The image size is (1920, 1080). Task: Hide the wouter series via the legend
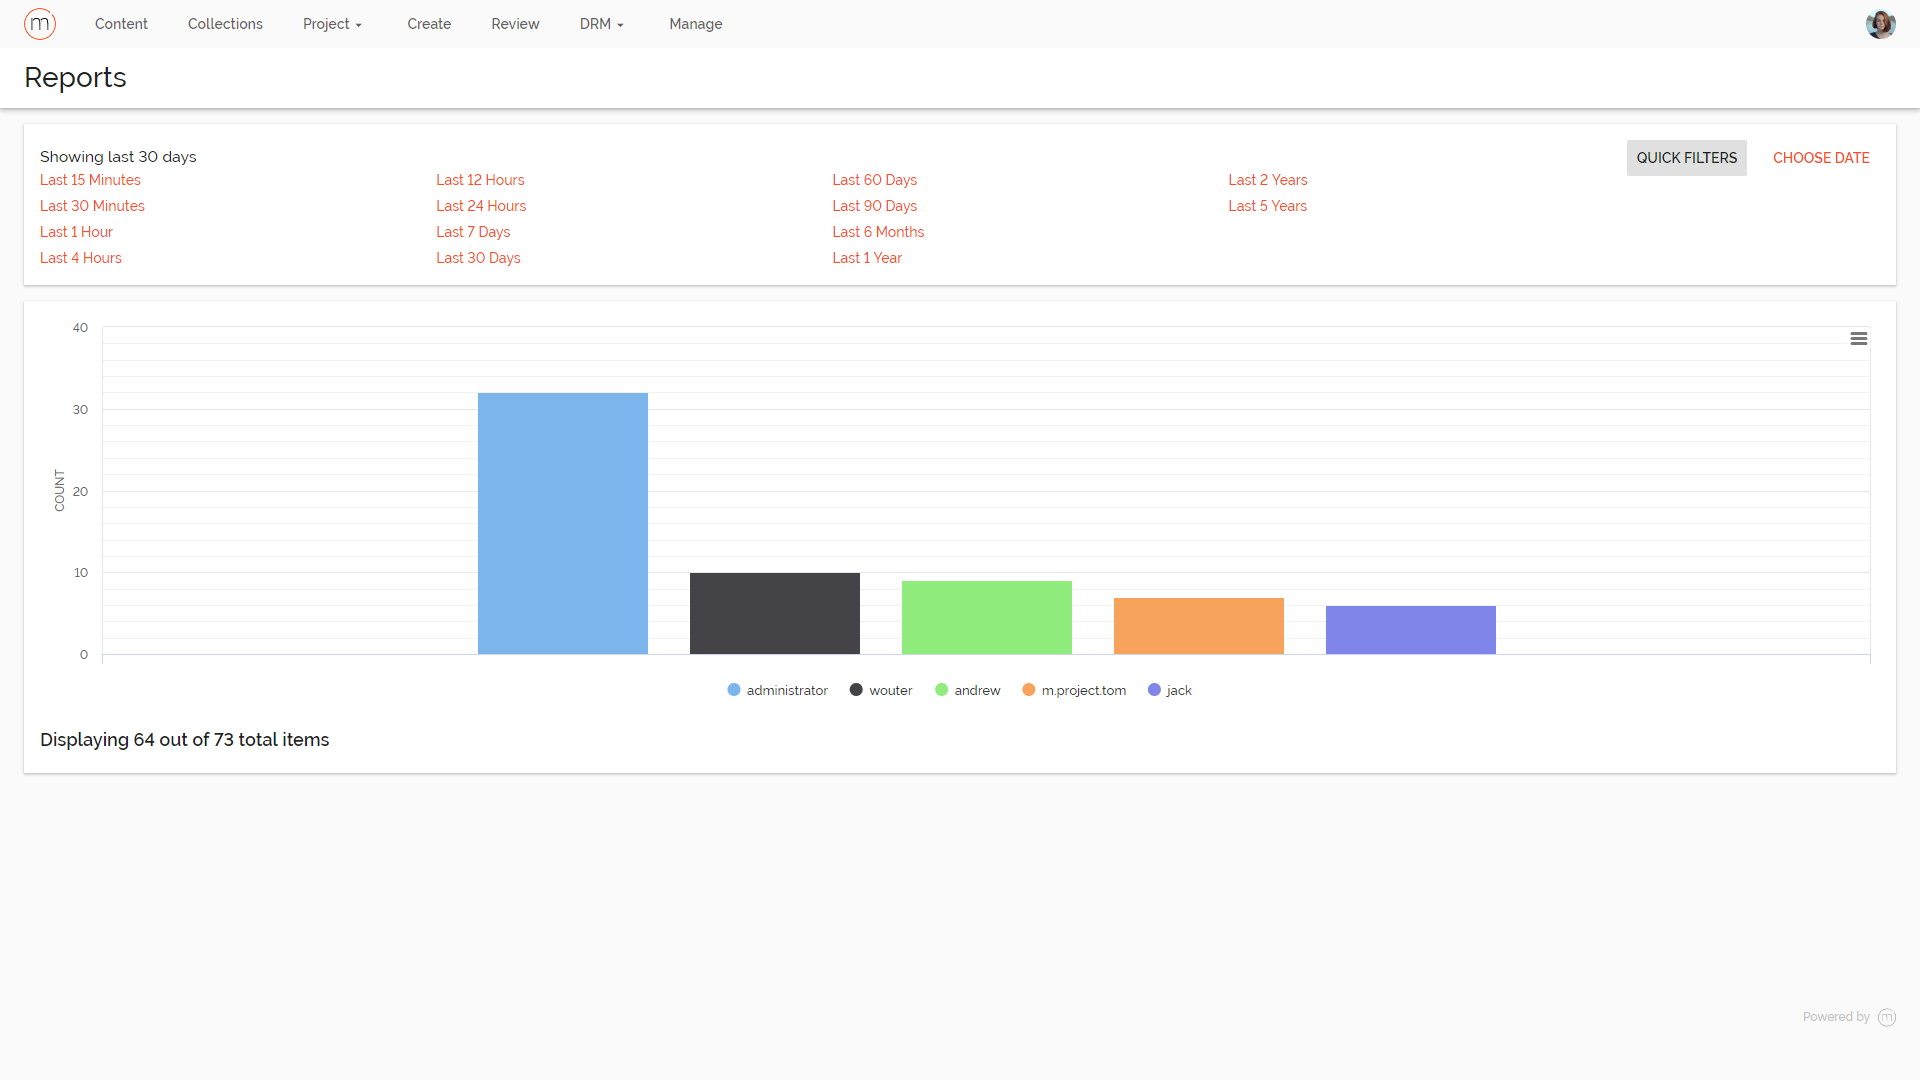coord(880,690)
